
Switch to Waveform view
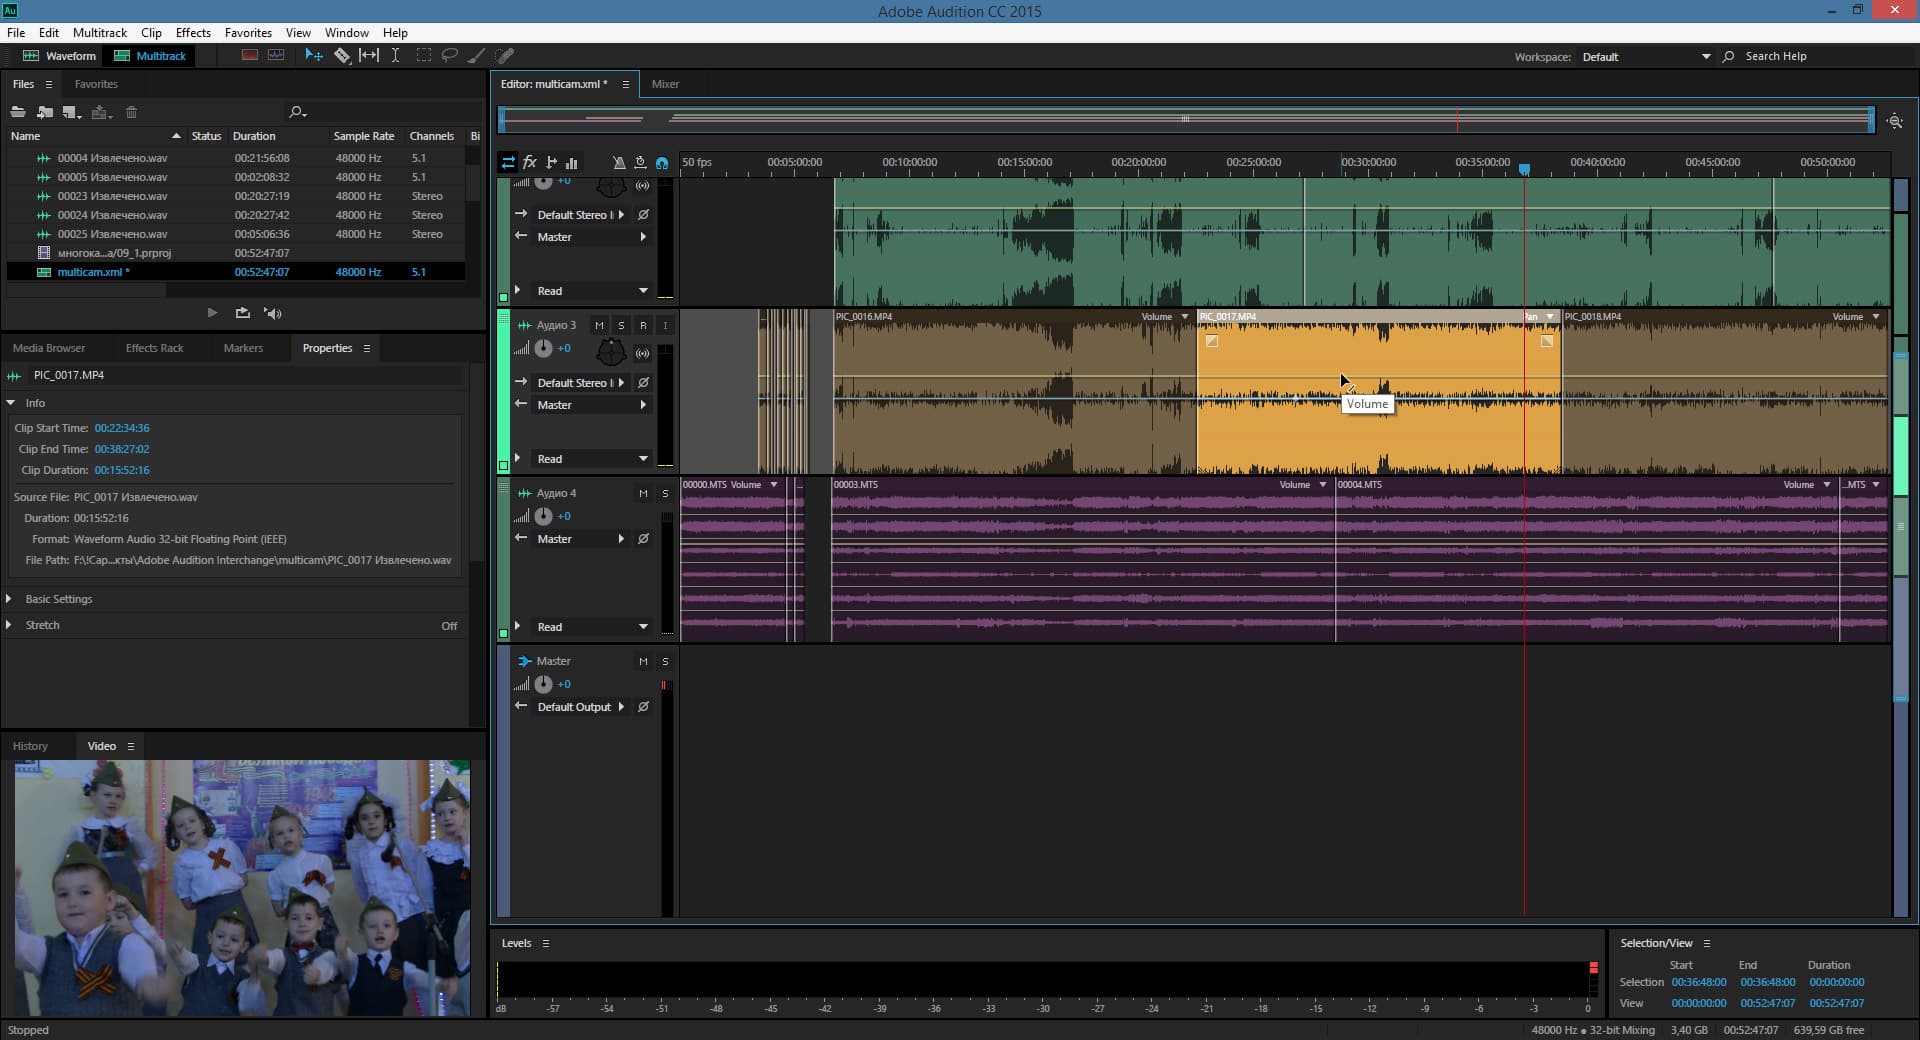60,56
